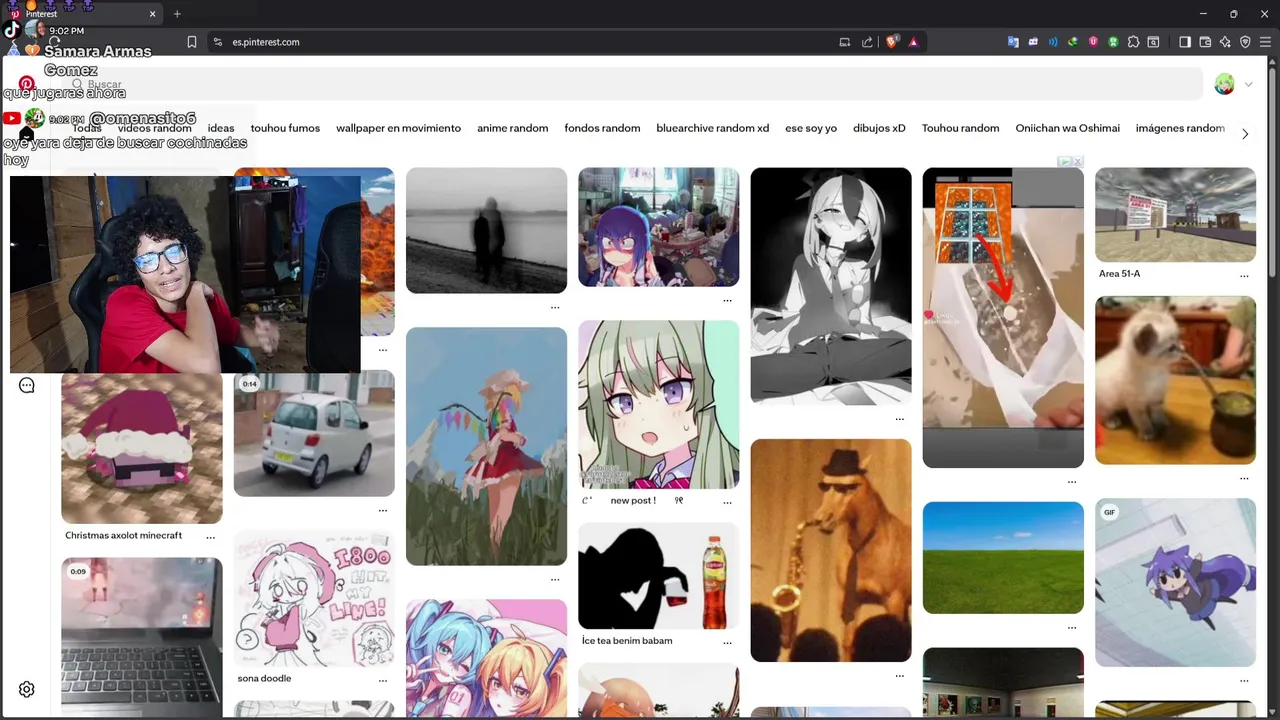Open Pinterest settings gear in sidebar

point(27,689)
